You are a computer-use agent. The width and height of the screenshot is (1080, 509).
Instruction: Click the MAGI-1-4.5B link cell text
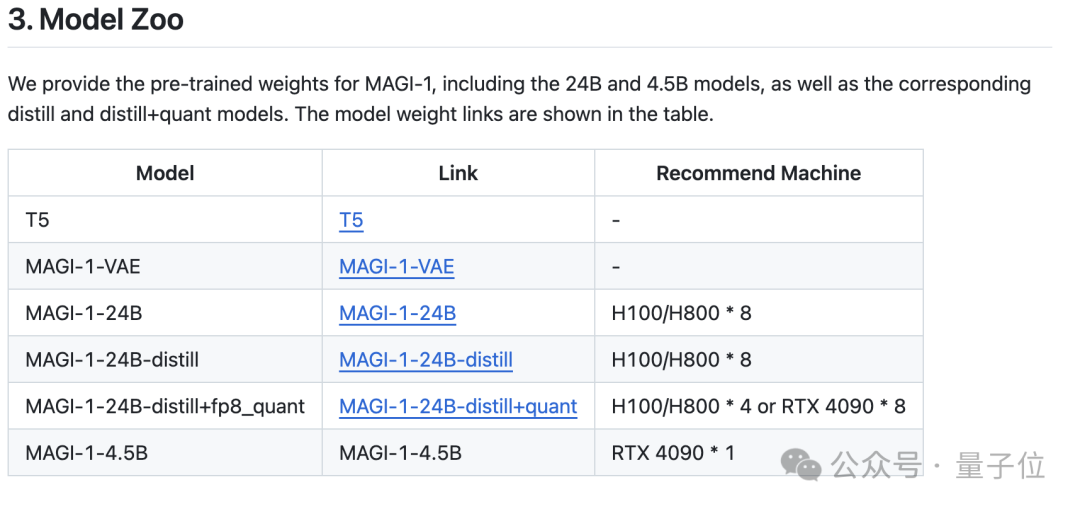tap(400, 453)
